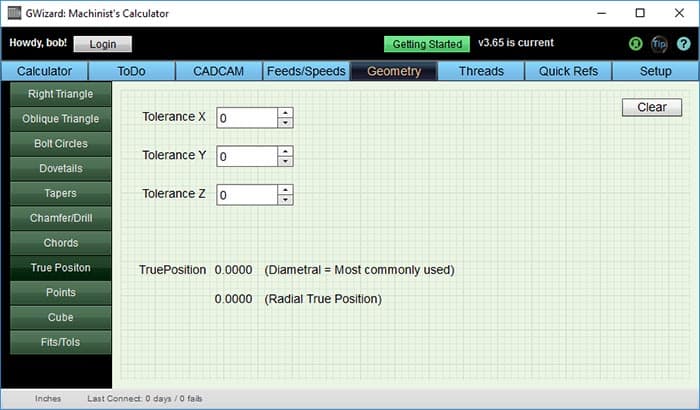Close the GWizard window
The width and height of the screenshot is (700, 410).
pyautogui.click(x=679, y=13)
